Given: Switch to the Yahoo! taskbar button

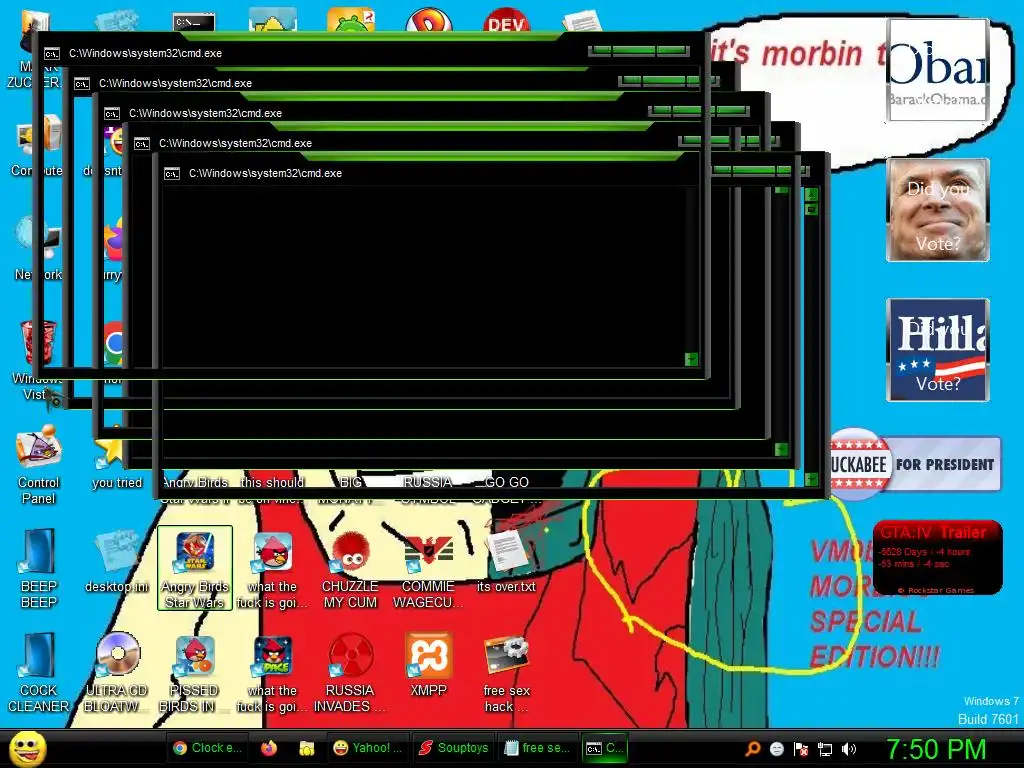Looking at the screenshot, I should pyautogui.click(x=367, y=748).
